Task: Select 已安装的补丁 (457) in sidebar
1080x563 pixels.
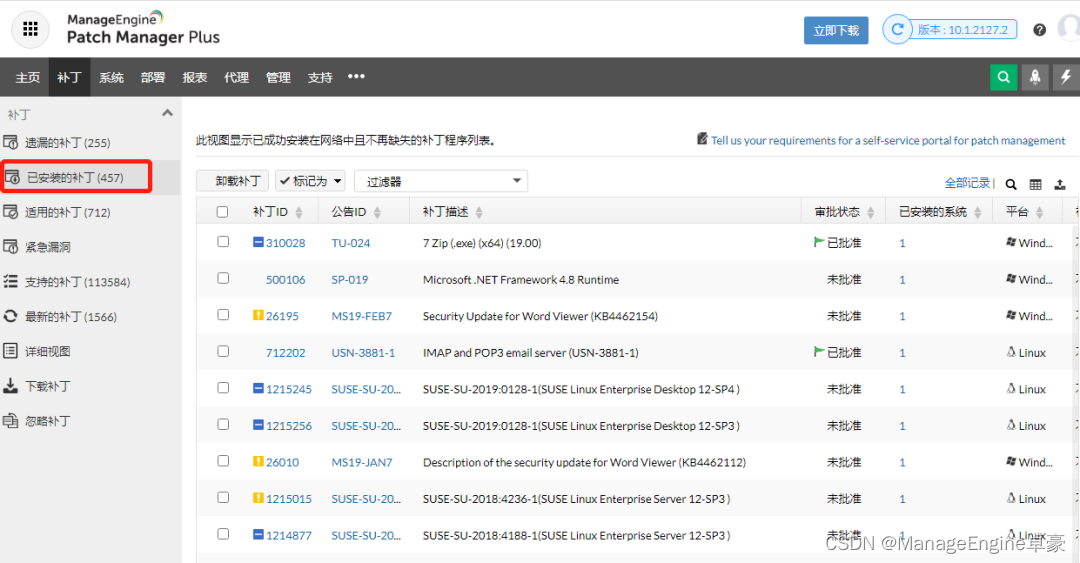Action: 76,177
